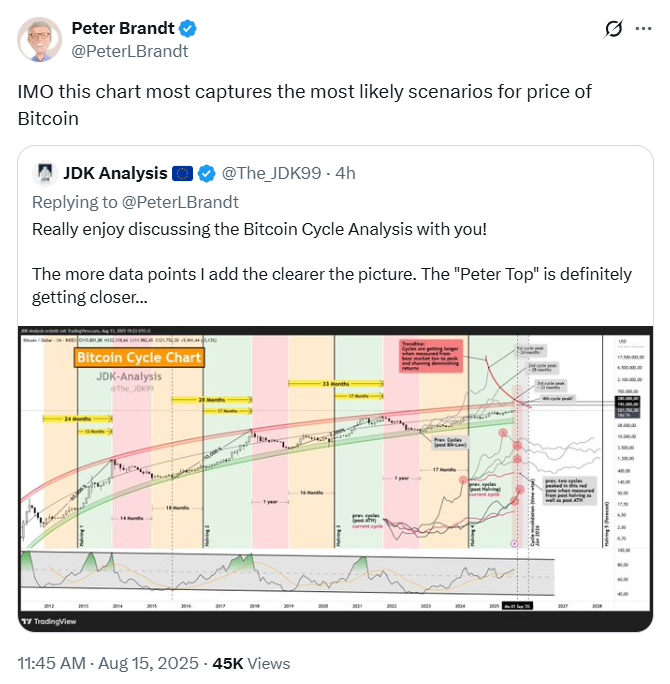Click the JDK Analysis avatar icon
670x684 pixels.
point(45,174)
